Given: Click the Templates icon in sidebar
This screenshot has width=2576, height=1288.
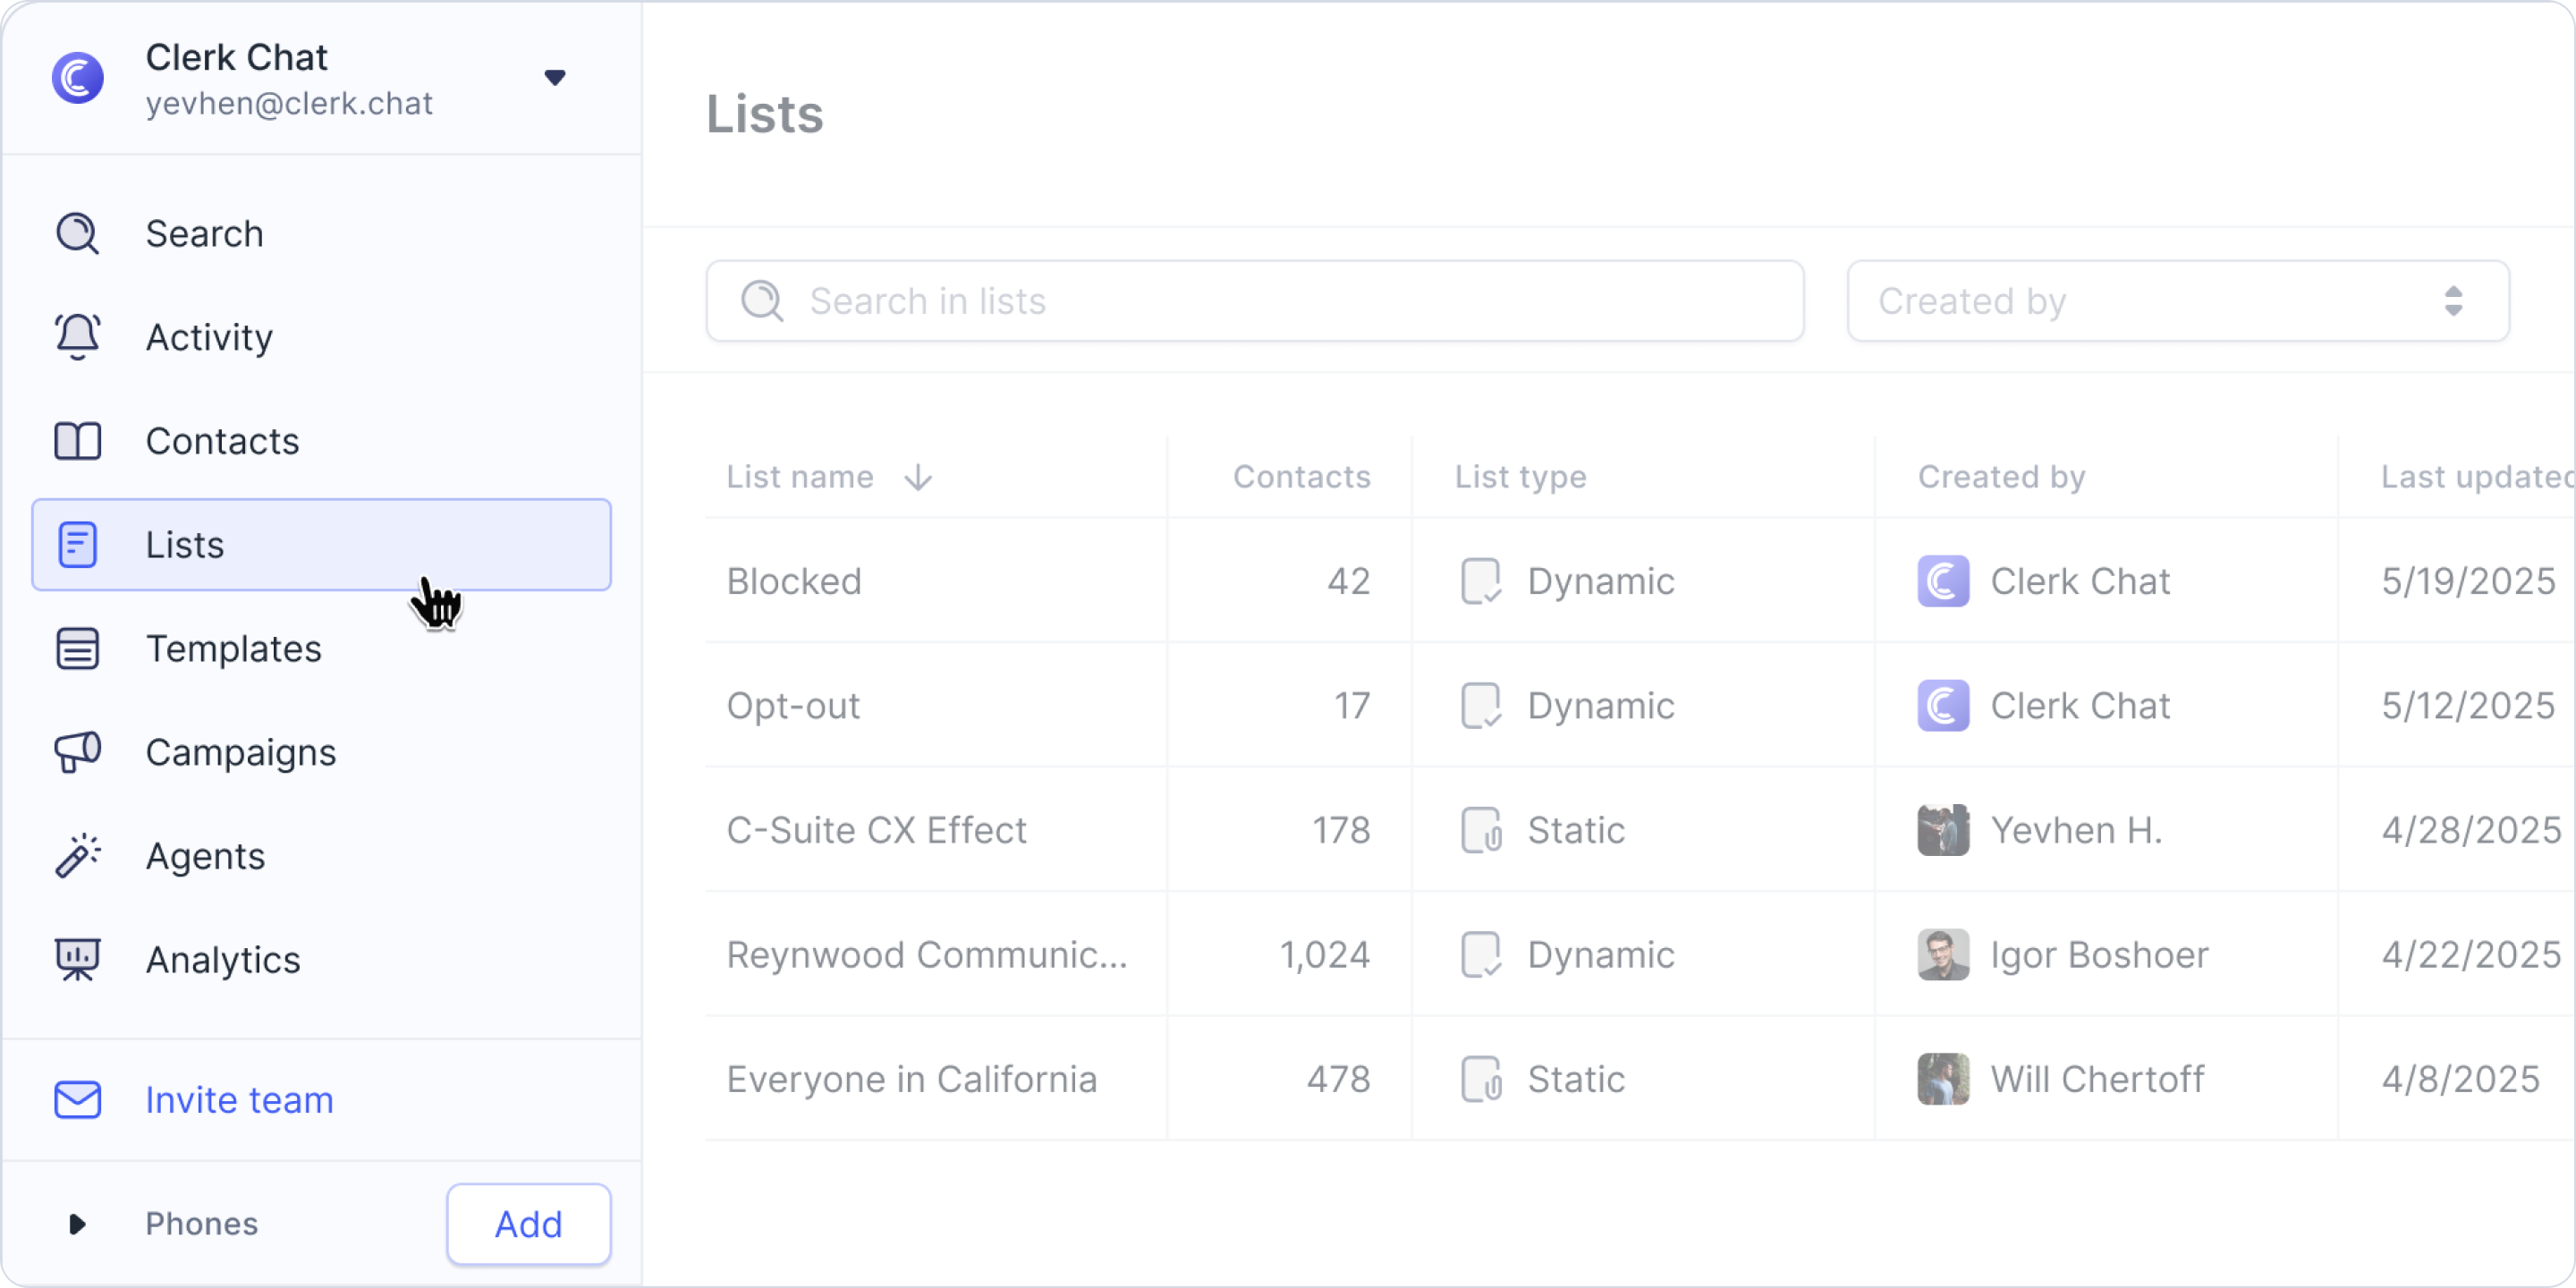Looking at the screenshot, I should click(x=78, y=649).
